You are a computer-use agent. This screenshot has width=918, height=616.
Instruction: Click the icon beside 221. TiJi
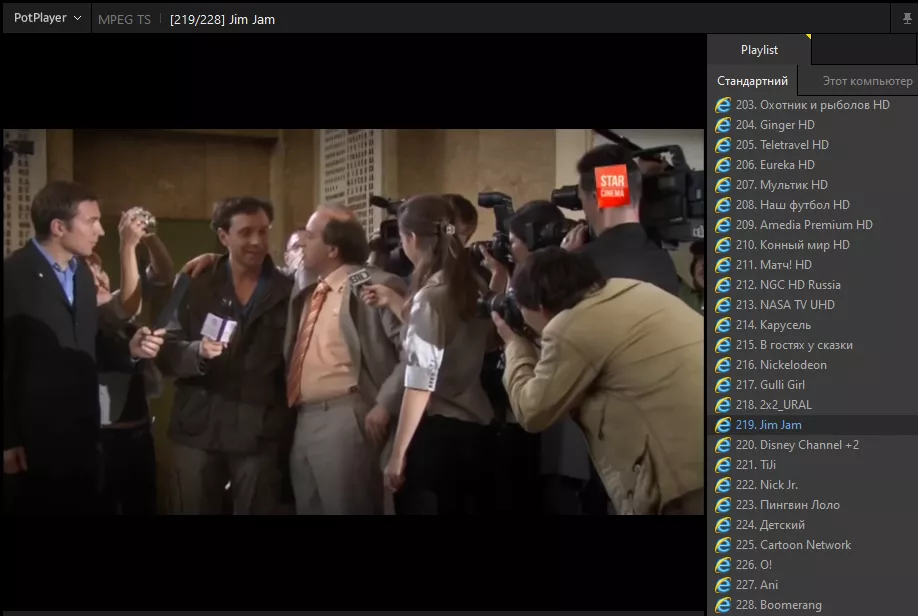pos(723,464)
